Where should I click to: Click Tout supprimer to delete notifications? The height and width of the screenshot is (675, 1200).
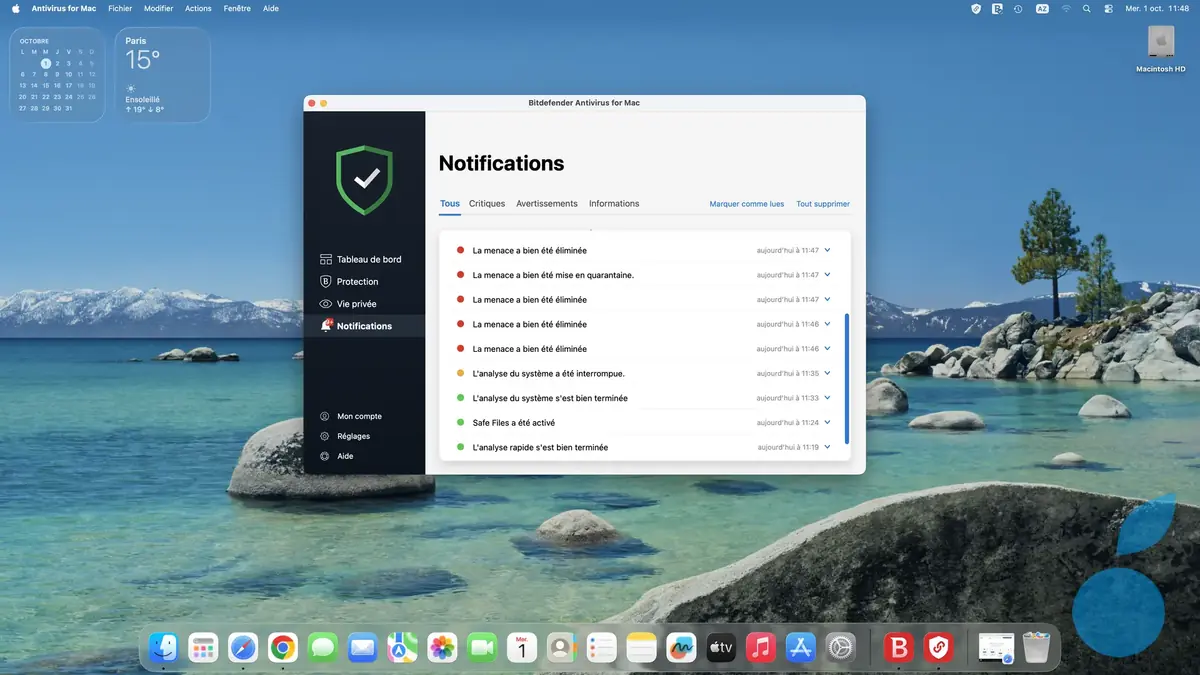pos(822,203)
